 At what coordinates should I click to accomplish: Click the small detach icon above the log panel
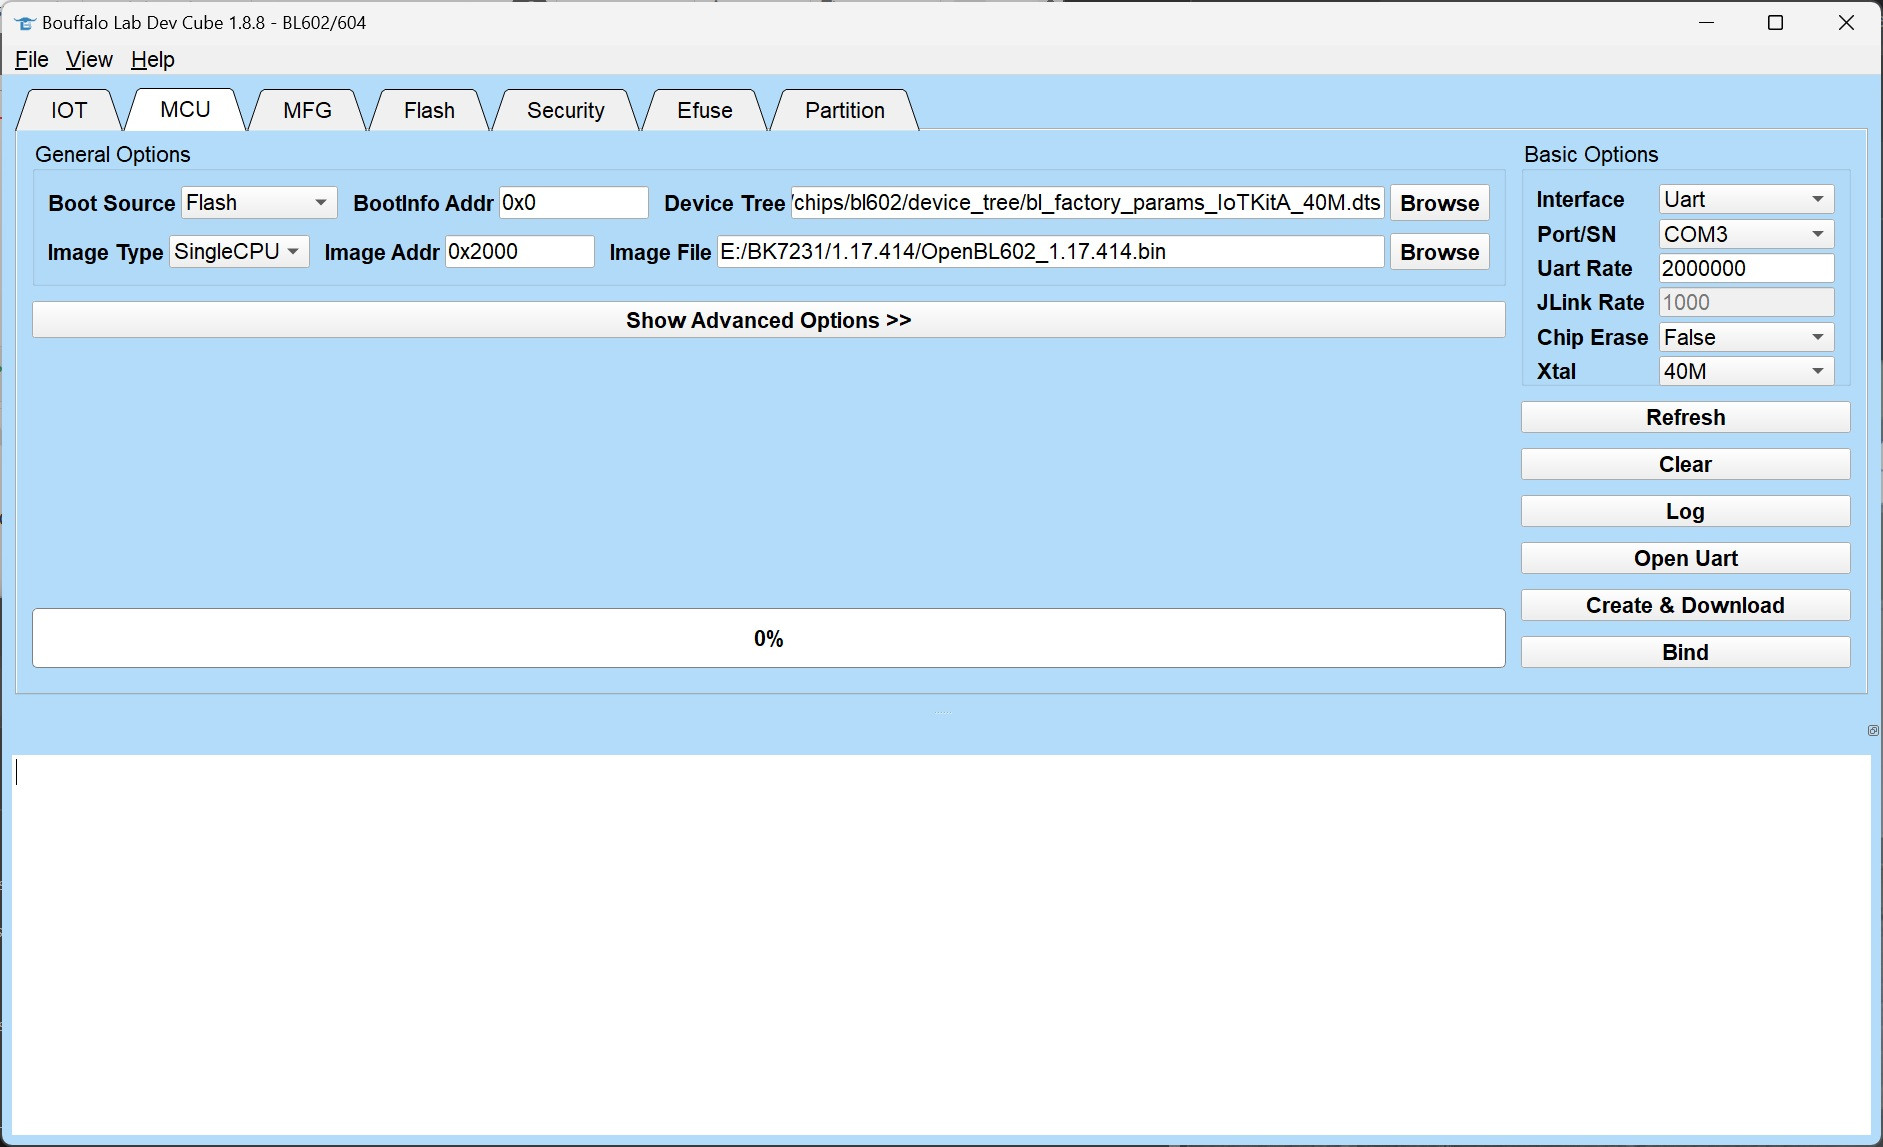pos(1872,730)
